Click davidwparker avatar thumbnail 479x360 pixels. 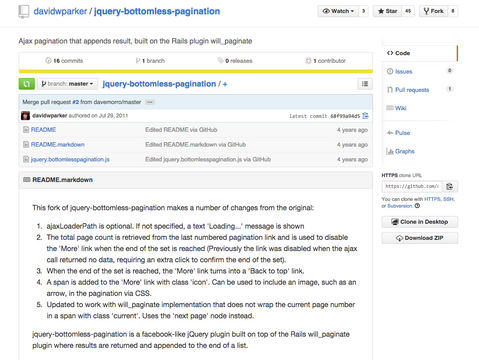25,116
